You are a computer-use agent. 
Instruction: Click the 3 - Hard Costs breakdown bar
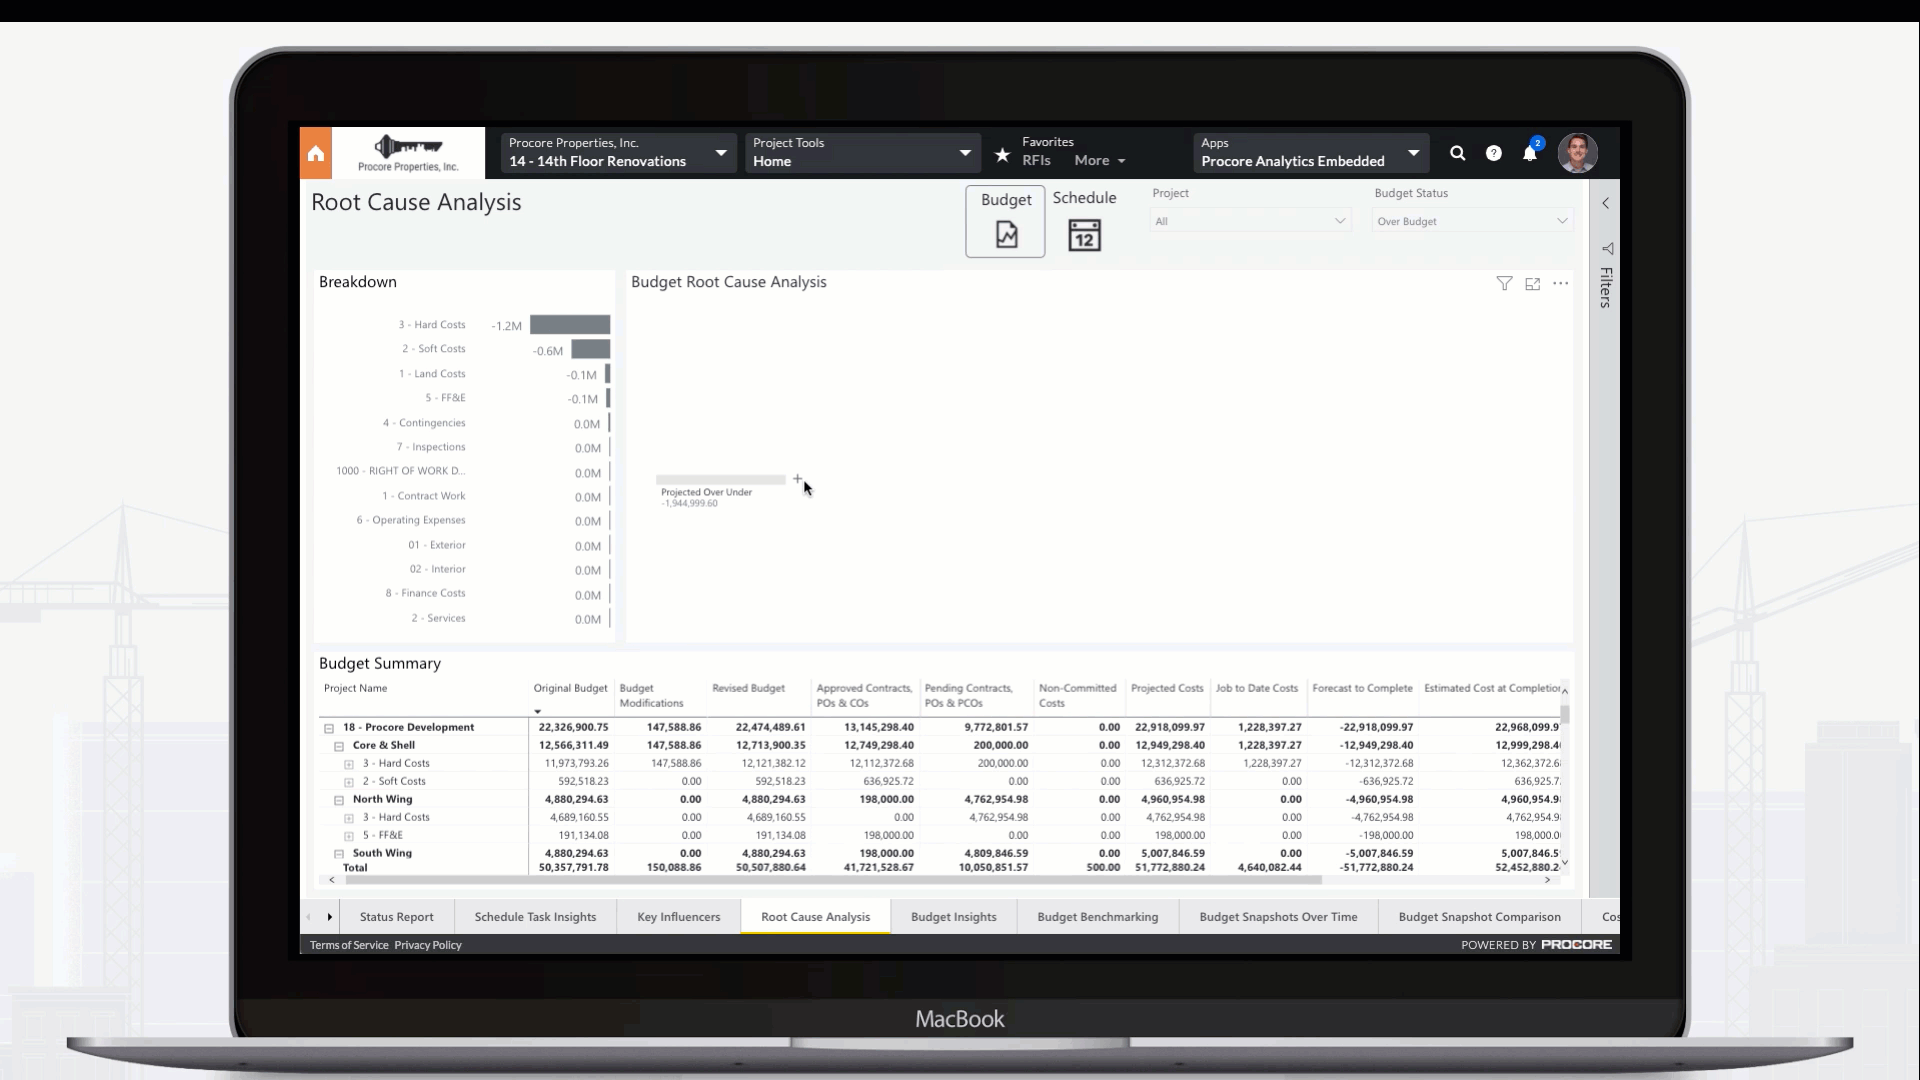pos(569,325)
